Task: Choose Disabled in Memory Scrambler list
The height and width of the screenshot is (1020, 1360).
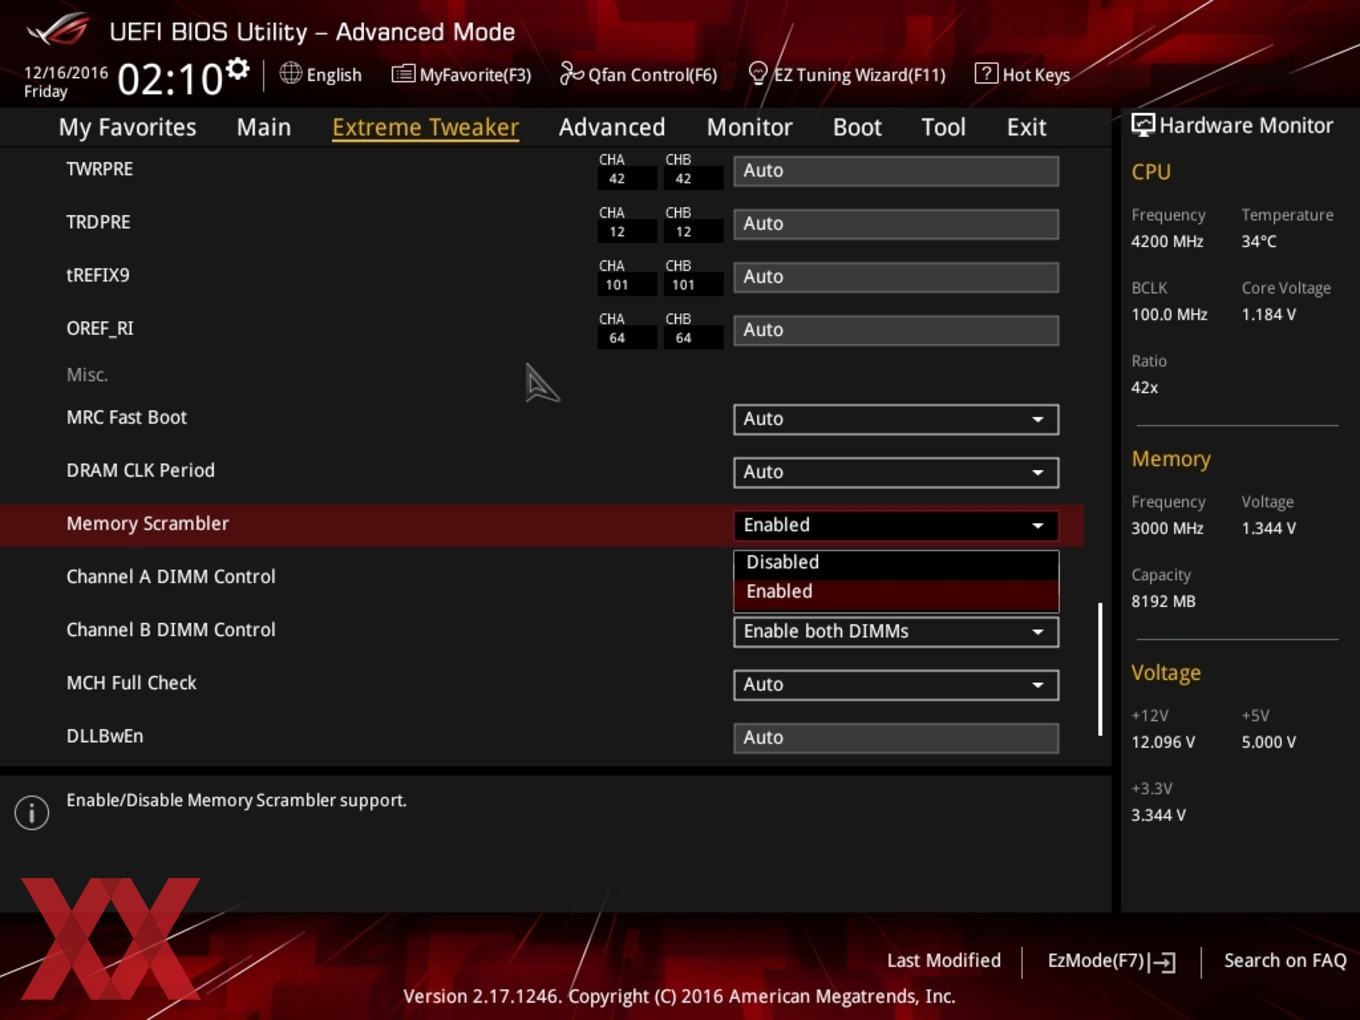Action: pyautogui.click(x=896, y=562)
